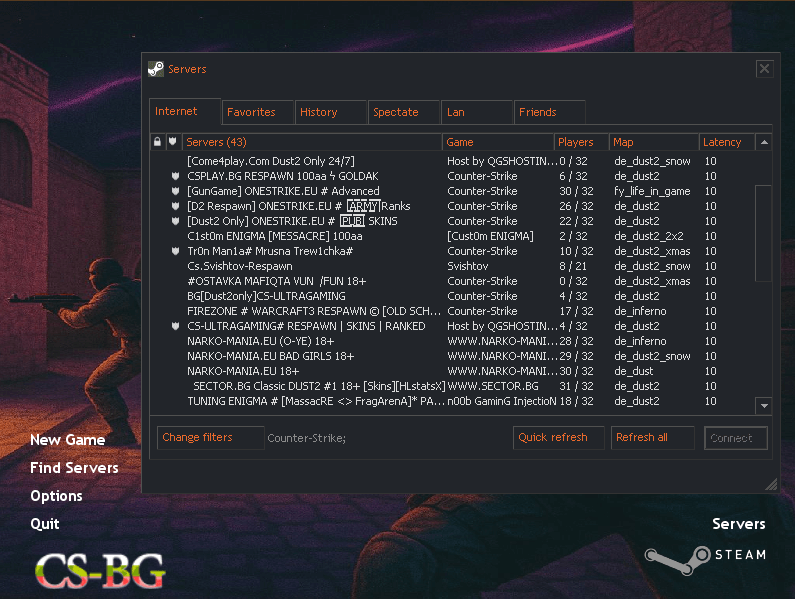Click the shield icon beside Dust2 Only ONESTRIKE.EU
795x599 pixels.
pos(175,221)
